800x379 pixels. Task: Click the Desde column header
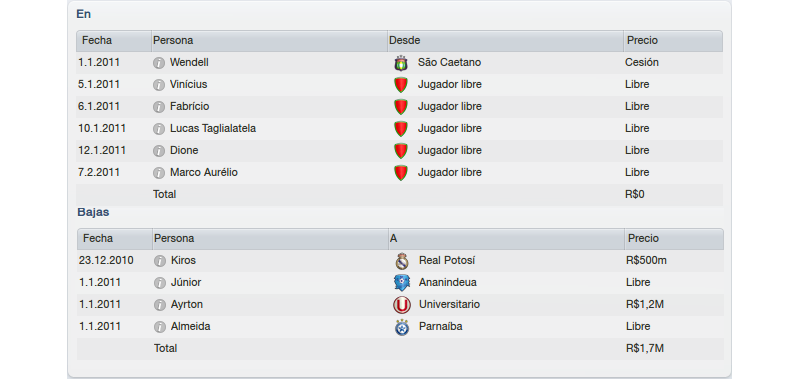point(505,40)
